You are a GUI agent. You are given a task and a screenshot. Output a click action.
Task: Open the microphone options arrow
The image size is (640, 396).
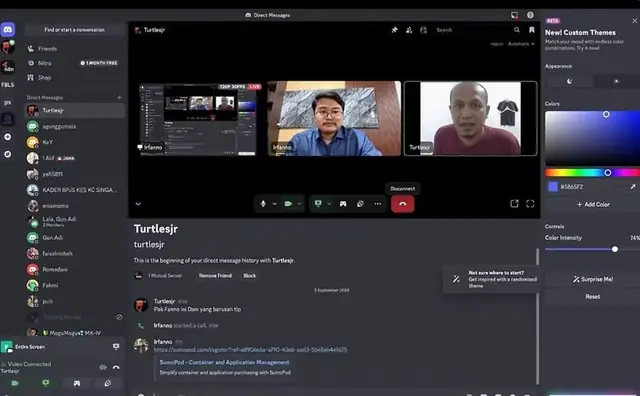pos(274,204)
